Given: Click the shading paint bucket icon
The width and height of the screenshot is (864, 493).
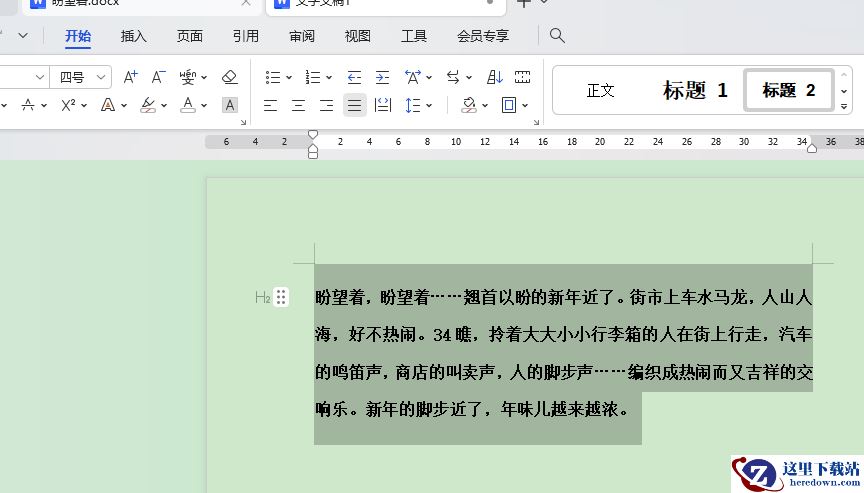Looking at the screenshot, I should point(469,105).
